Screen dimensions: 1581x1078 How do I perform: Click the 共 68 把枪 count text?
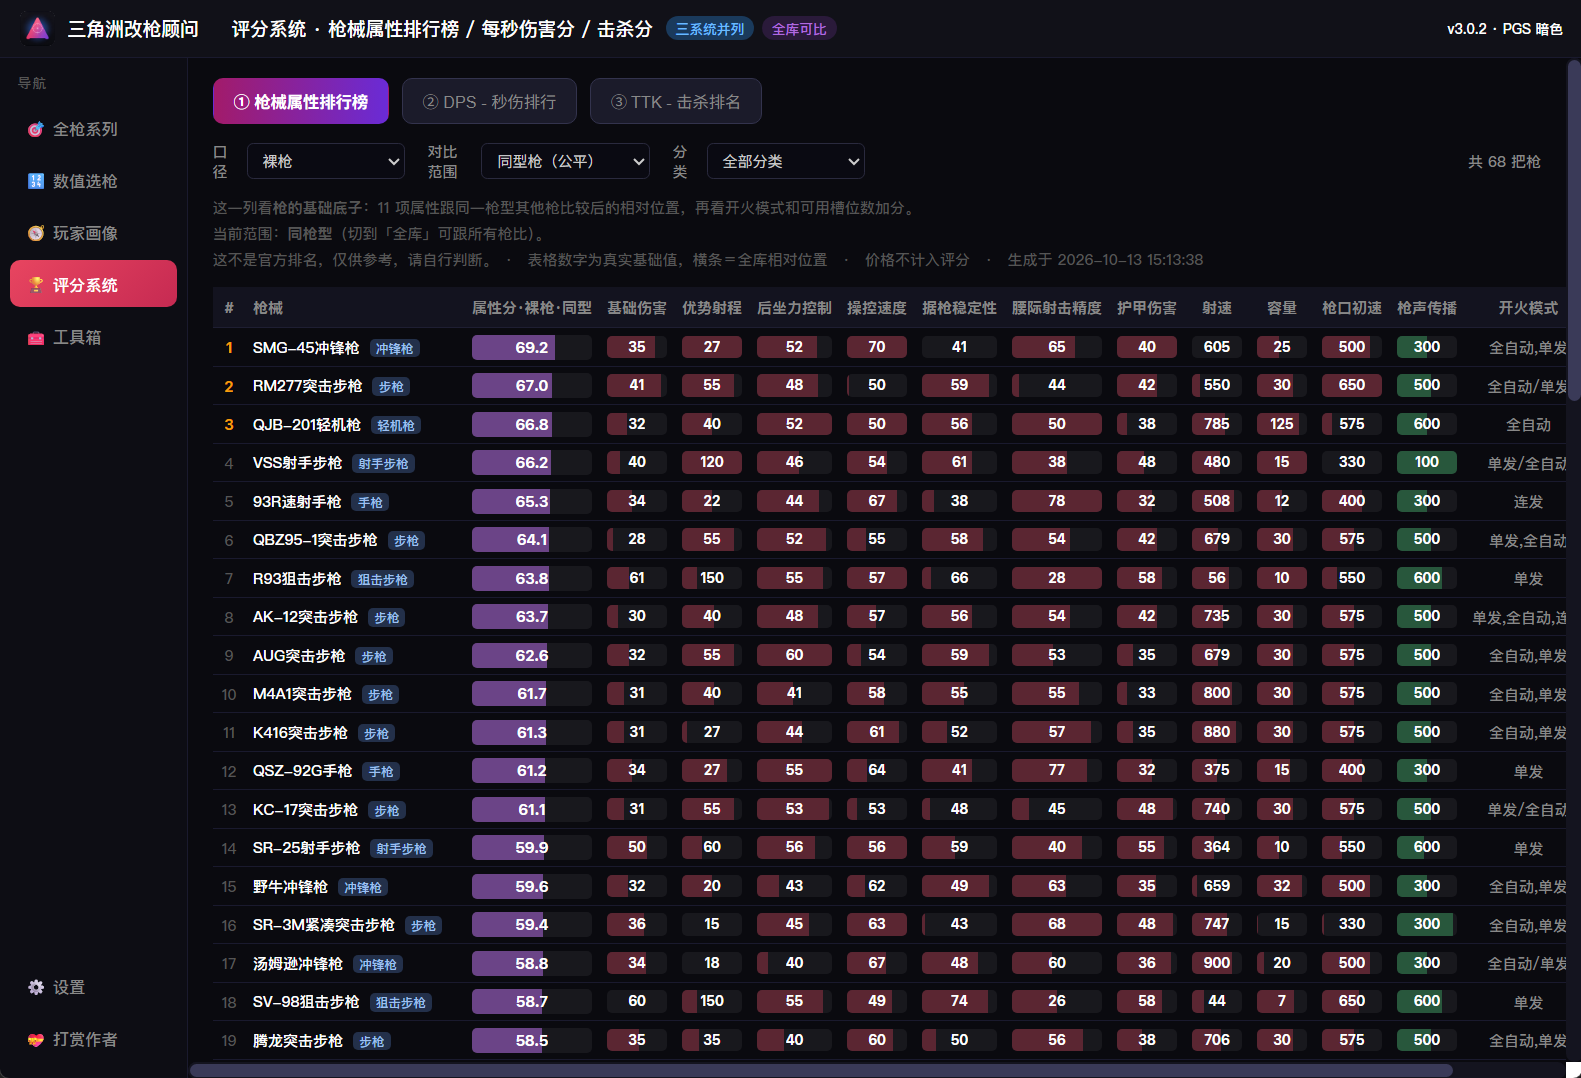(x=1504, y=162)
